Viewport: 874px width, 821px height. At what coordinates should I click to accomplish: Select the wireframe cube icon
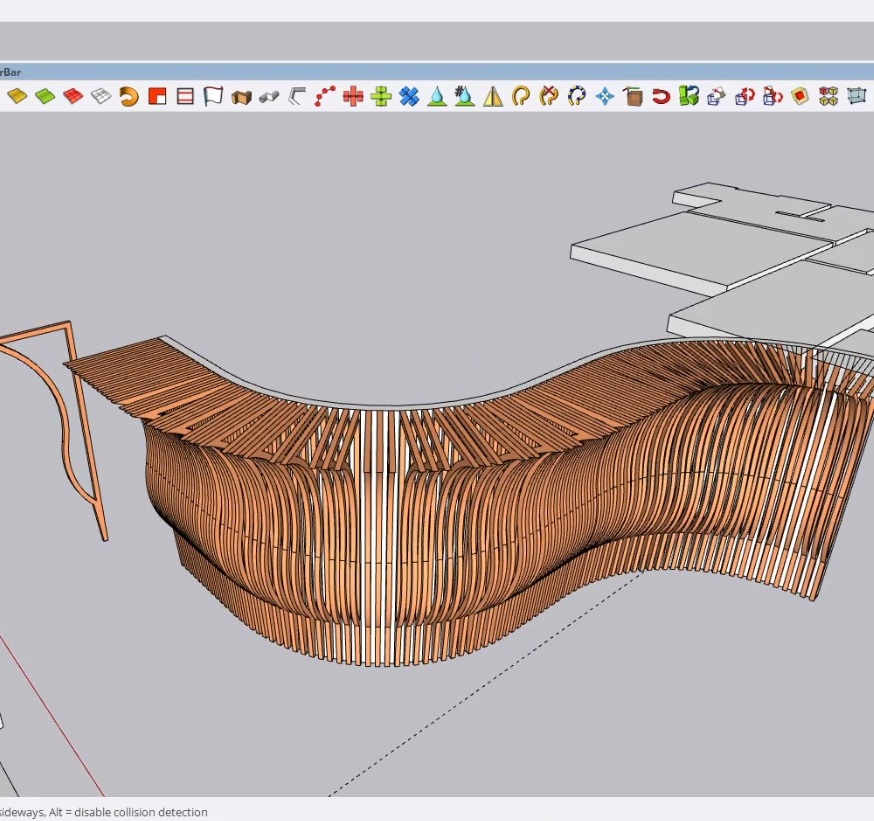[856, 96]
